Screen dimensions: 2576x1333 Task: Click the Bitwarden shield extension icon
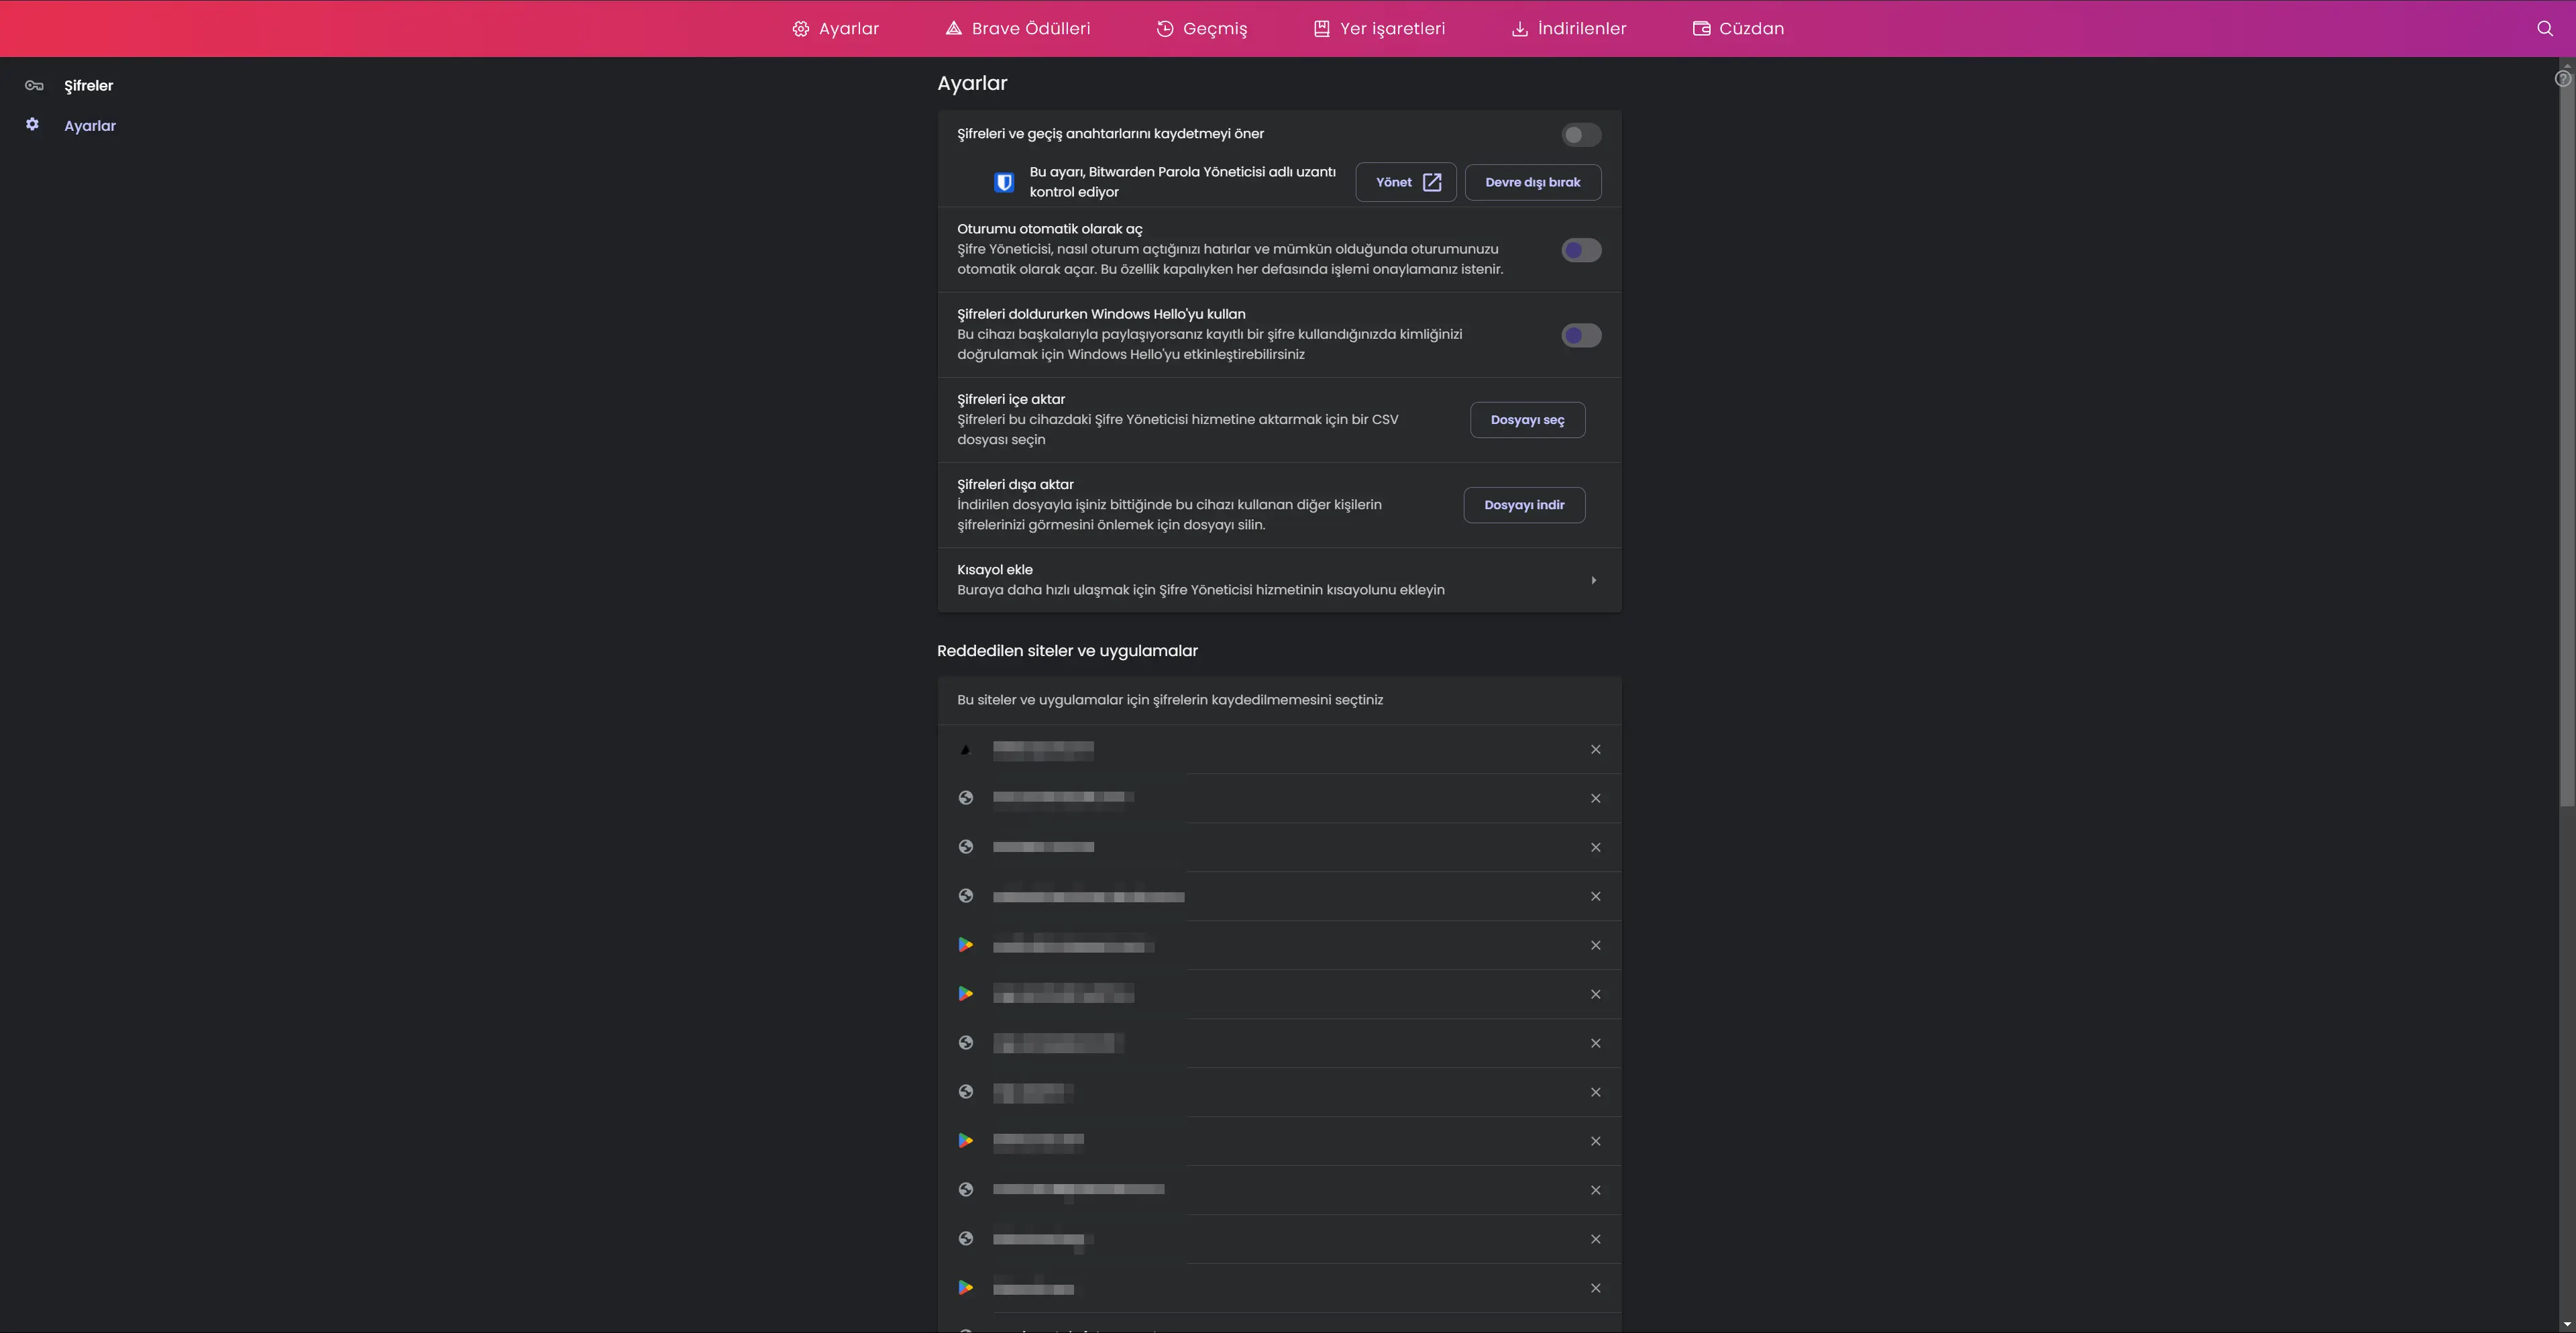(x=1004, y=182)
